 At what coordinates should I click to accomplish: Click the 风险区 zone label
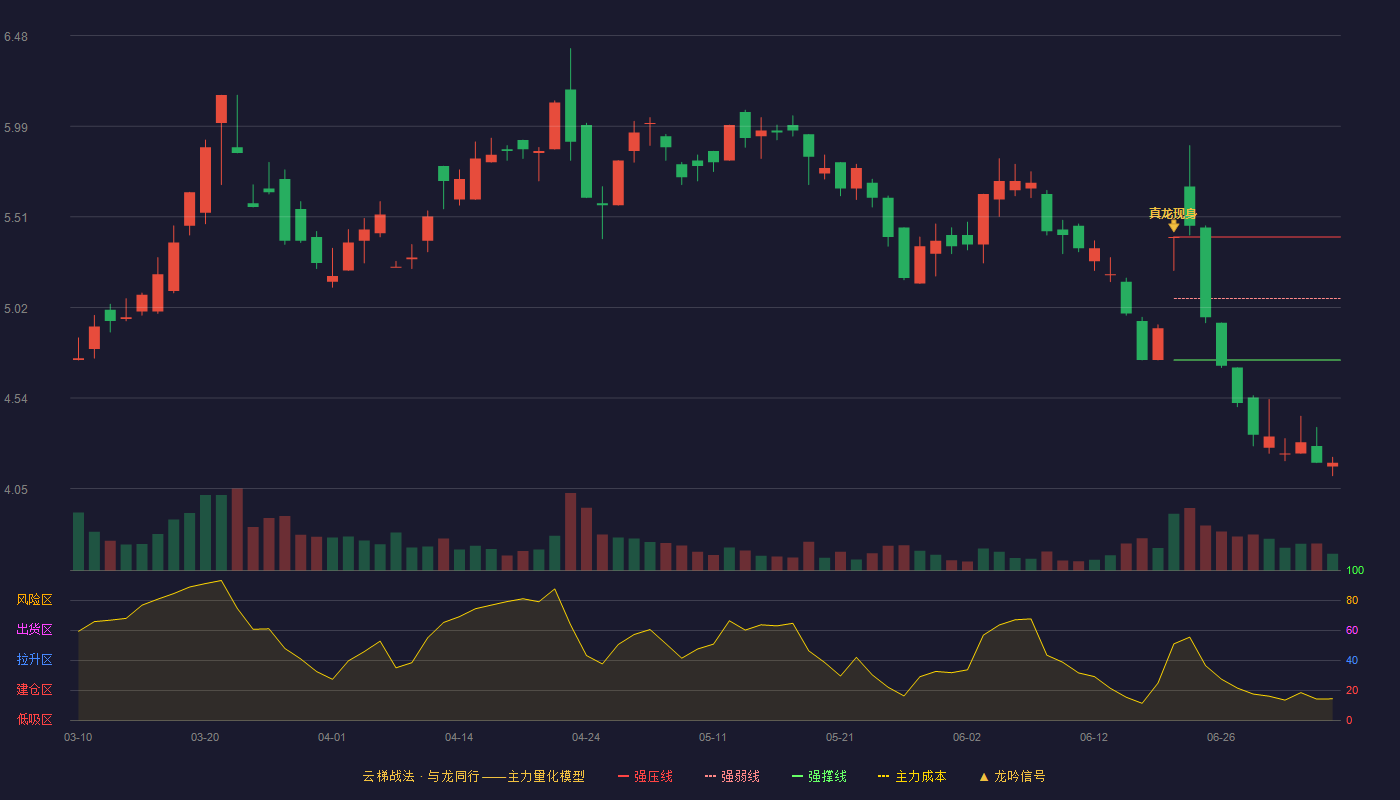[x=34, y=600]
